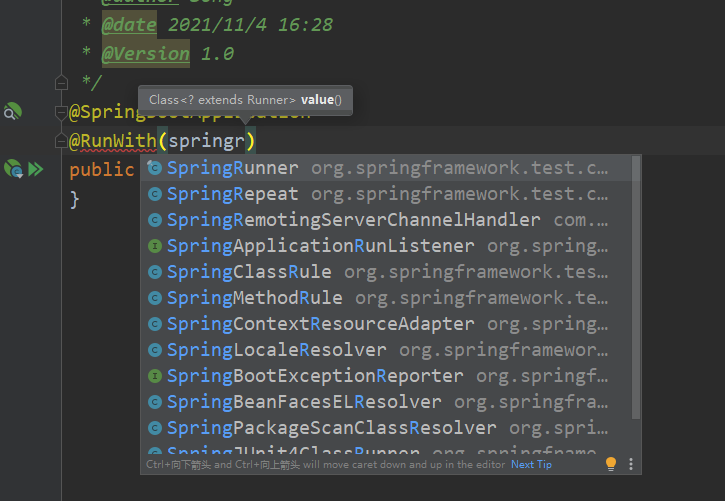Image resolution: width=725 pixels, height=501 pixels.
Task: Run class via green double-arrow gutter icon
Action: (36, 169)
